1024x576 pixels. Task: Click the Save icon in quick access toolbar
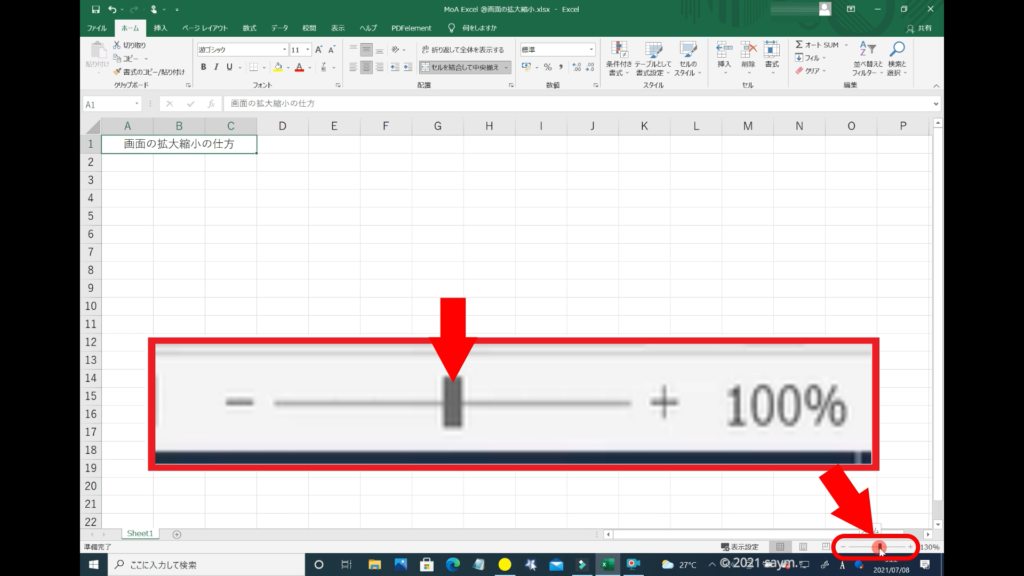click(95, 9)
